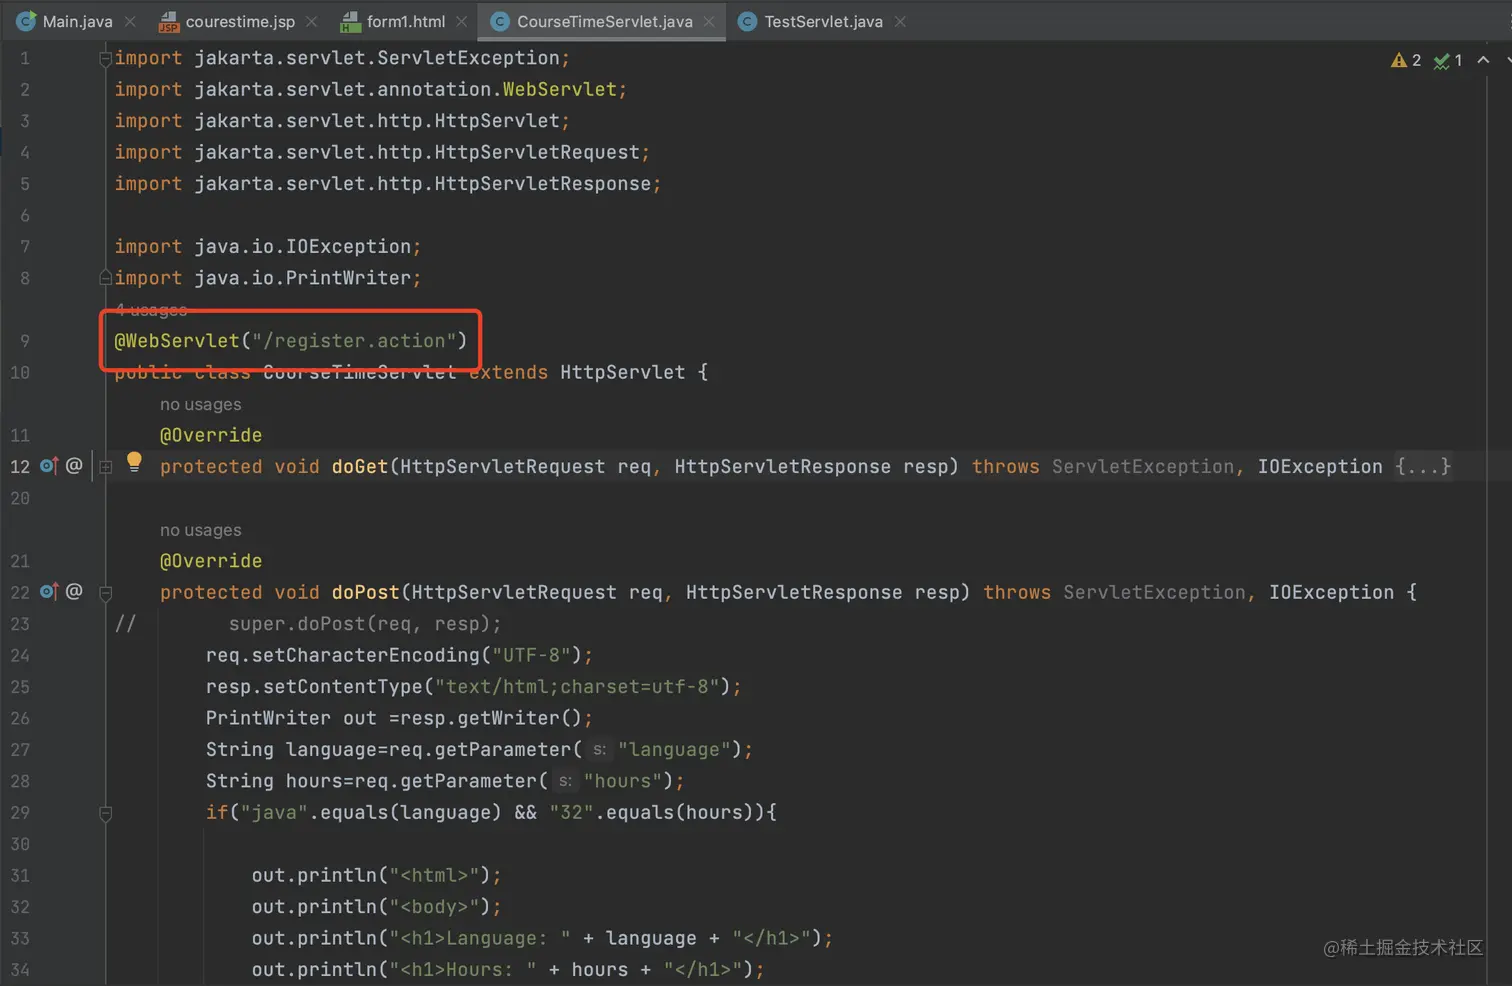Click 'no usages' hint above doPost
1512x986 pixels.
point(200,530)
